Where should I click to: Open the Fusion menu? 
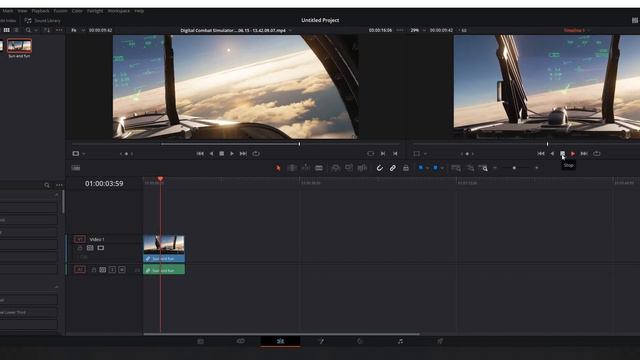pyautogui.click(x=60, y=11)
